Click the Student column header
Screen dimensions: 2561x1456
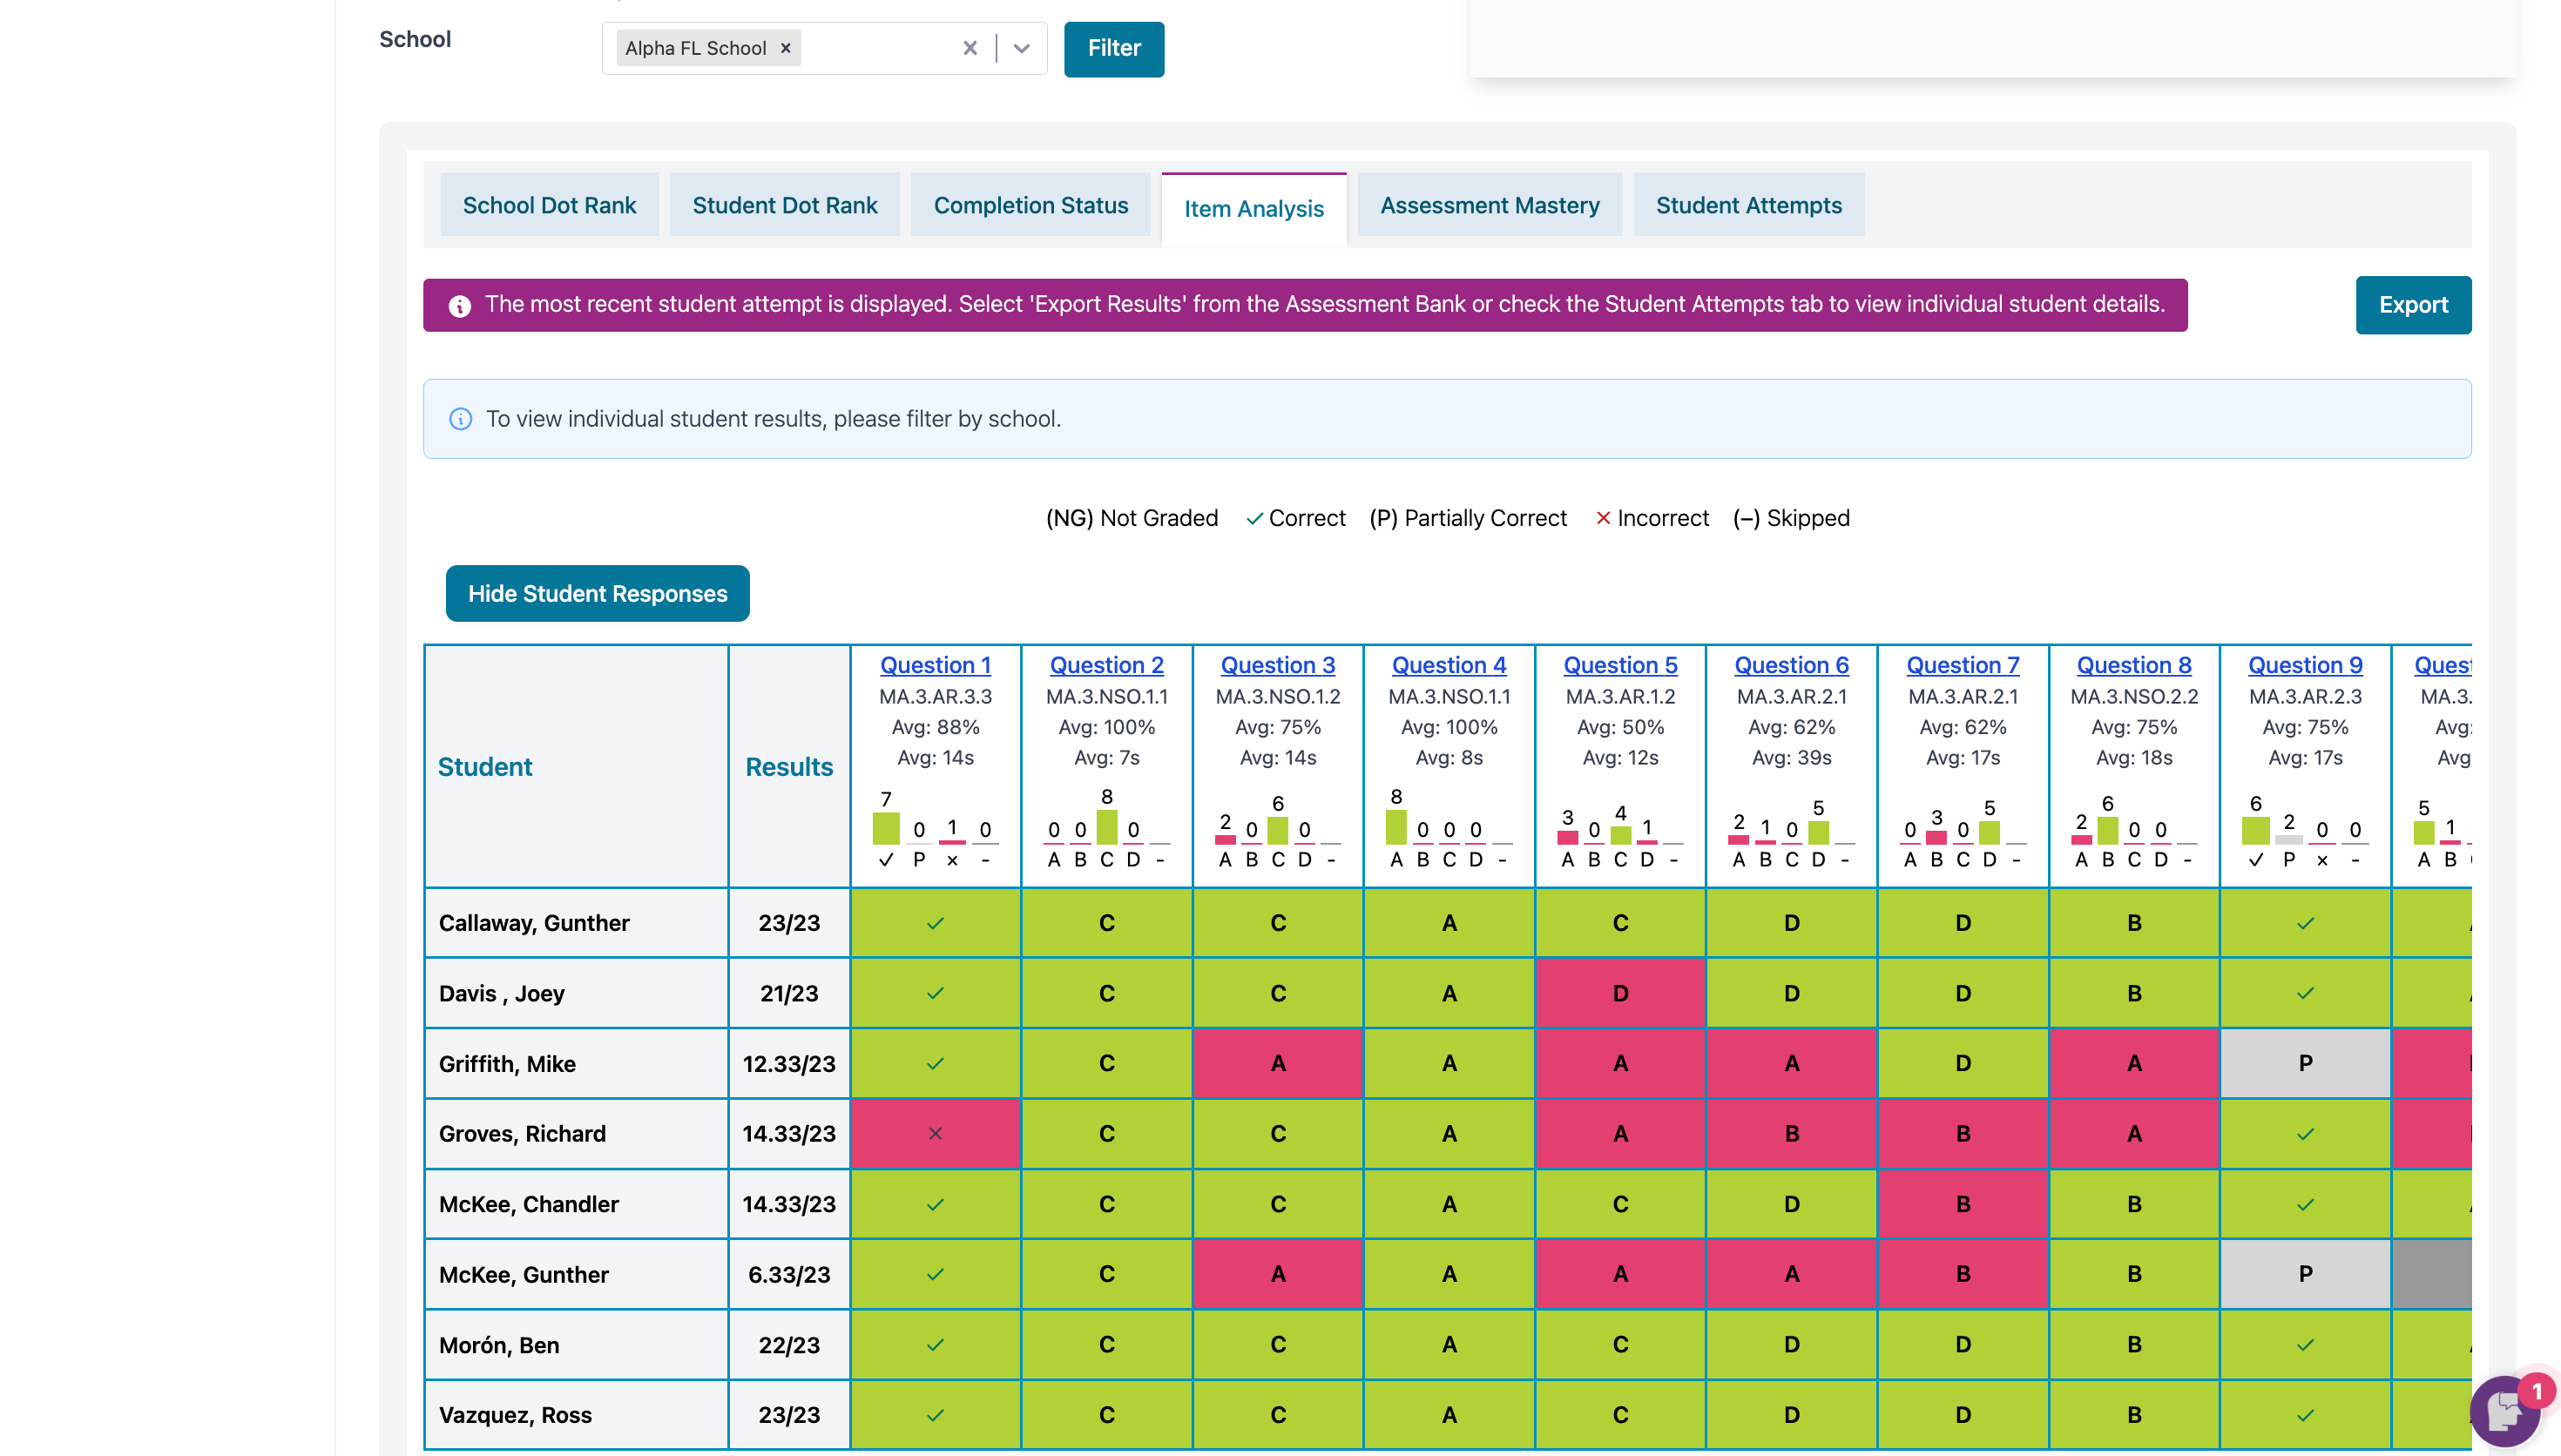coord(485,767)
